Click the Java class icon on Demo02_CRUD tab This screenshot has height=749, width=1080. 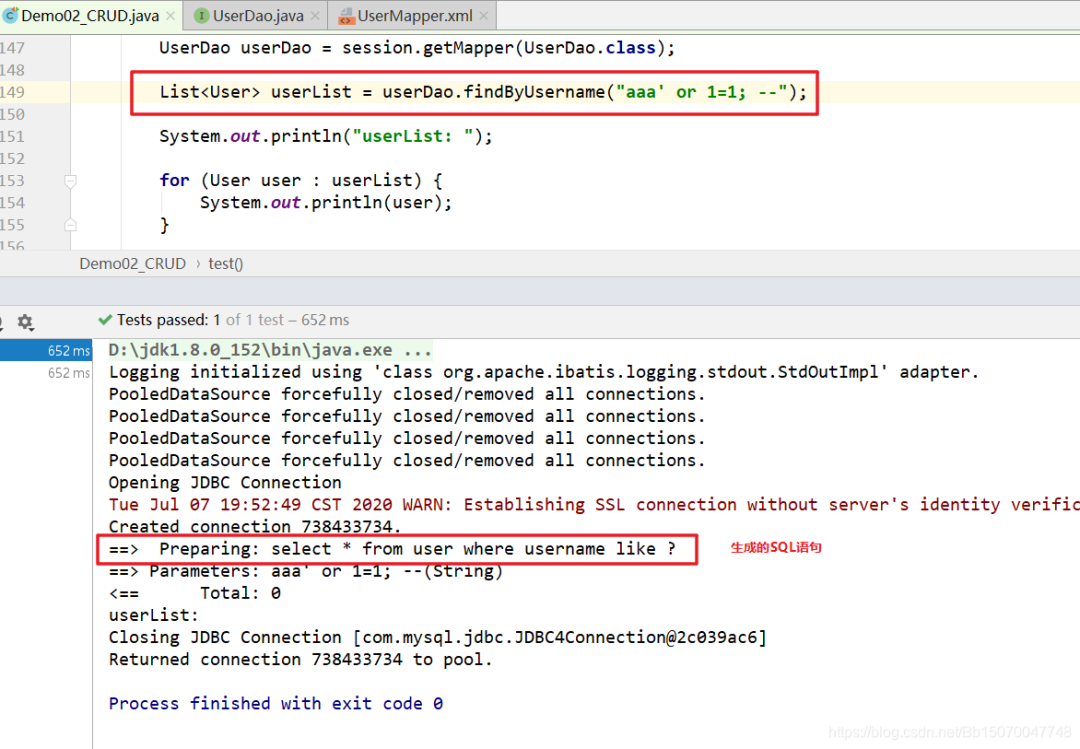[x=10, y=15]
